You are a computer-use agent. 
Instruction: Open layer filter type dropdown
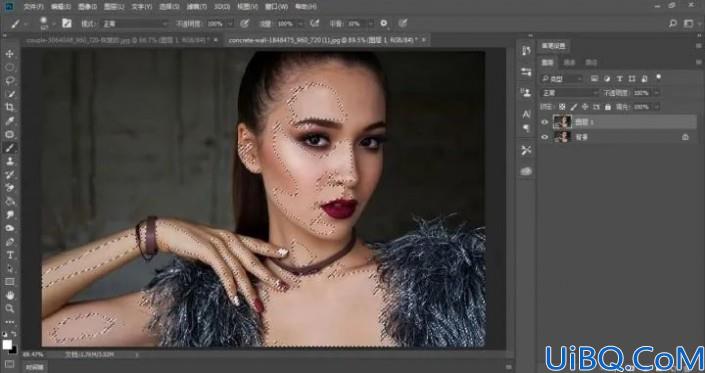(562, 79)
